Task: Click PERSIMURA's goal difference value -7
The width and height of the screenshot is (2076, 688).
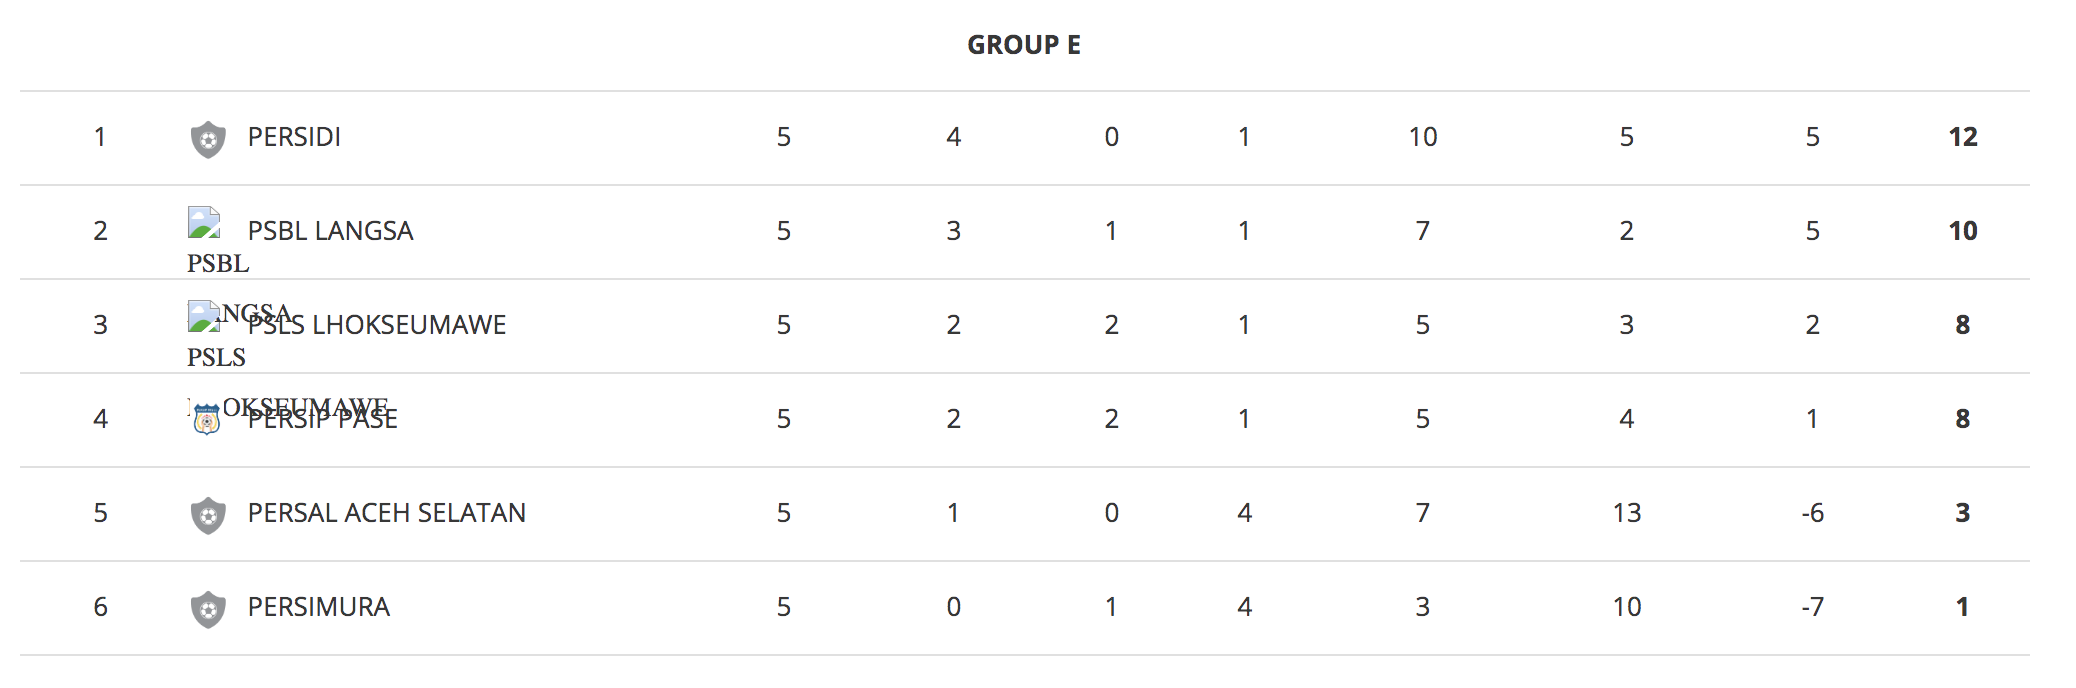Action: [x=1812, y=607]
